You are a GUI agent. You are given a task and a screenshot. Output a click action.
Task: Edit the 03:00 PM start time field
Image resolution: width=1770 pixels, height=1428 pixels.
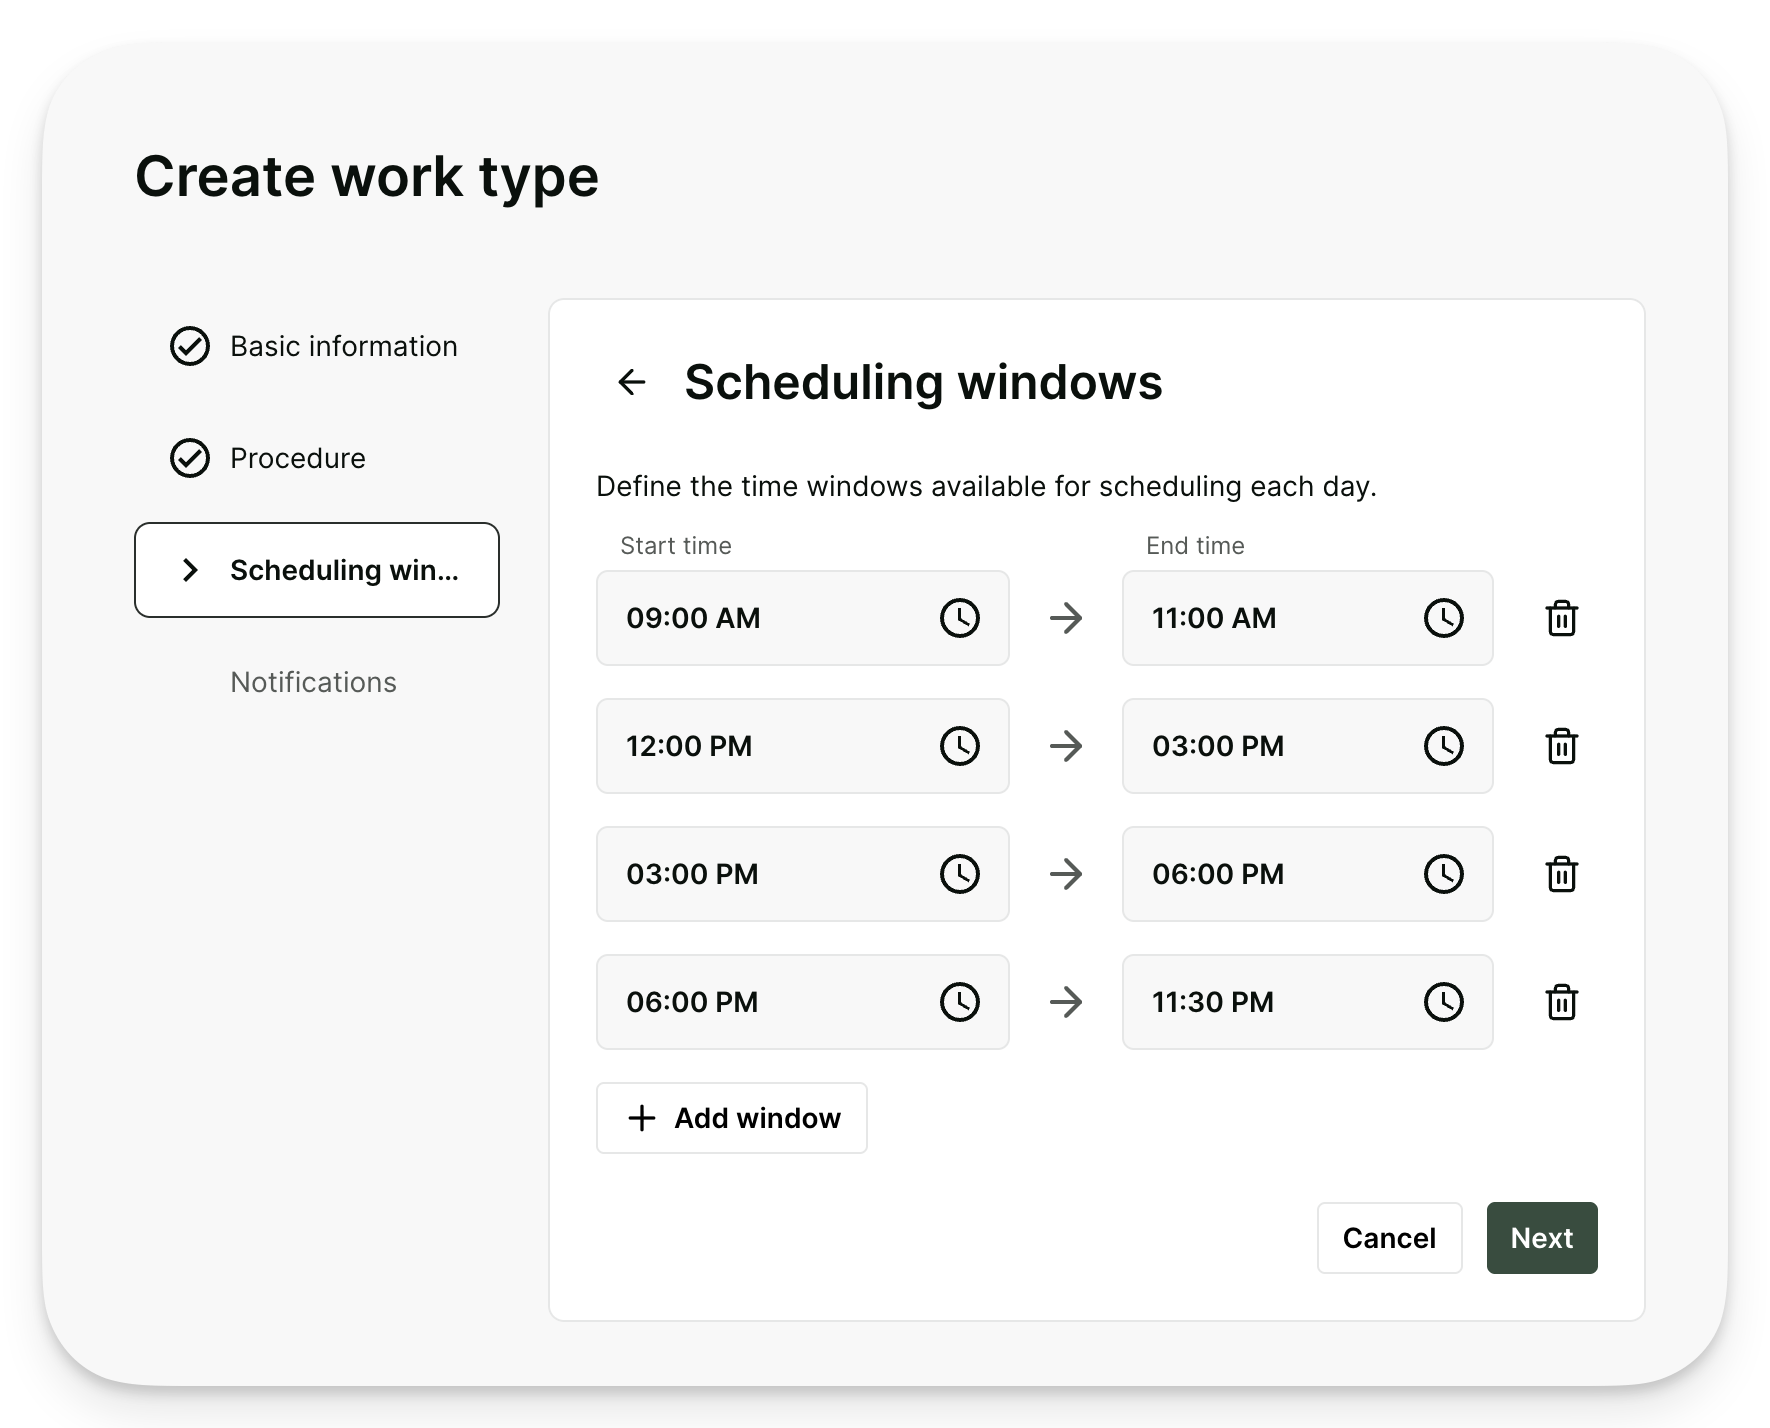click(x=803, y=874)
